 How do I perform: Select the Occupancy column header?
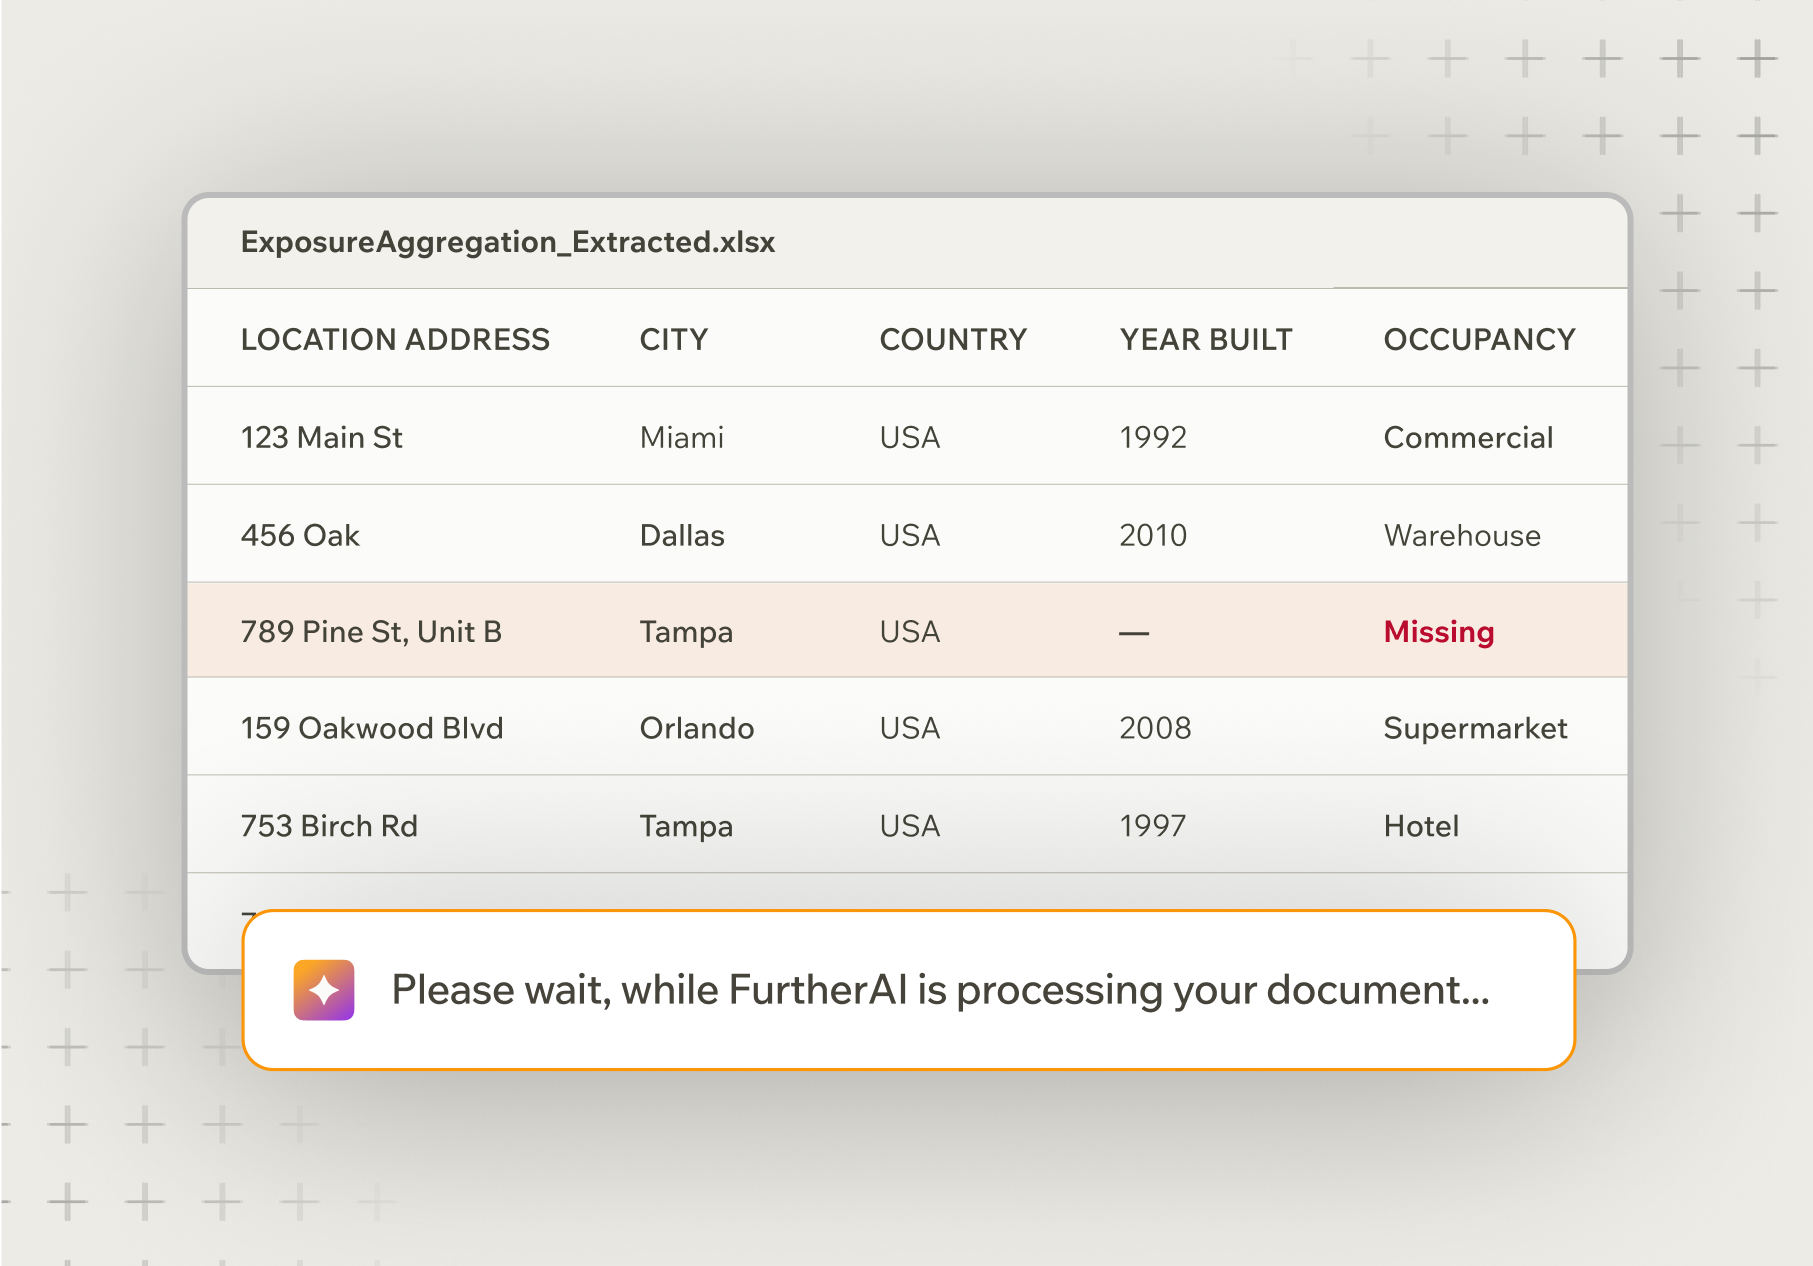(x=1478, y=340)
